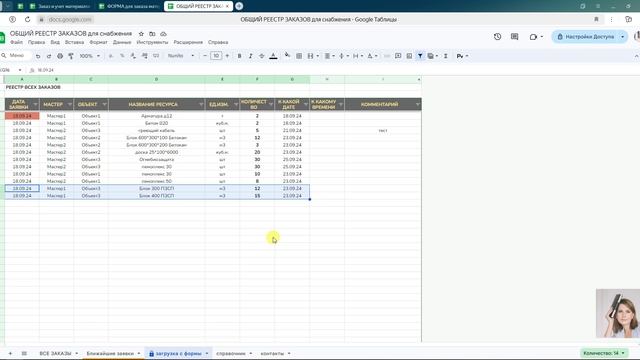The image size is (640, 360).
Task: Open the filter views icon
Action: point(431,56)
